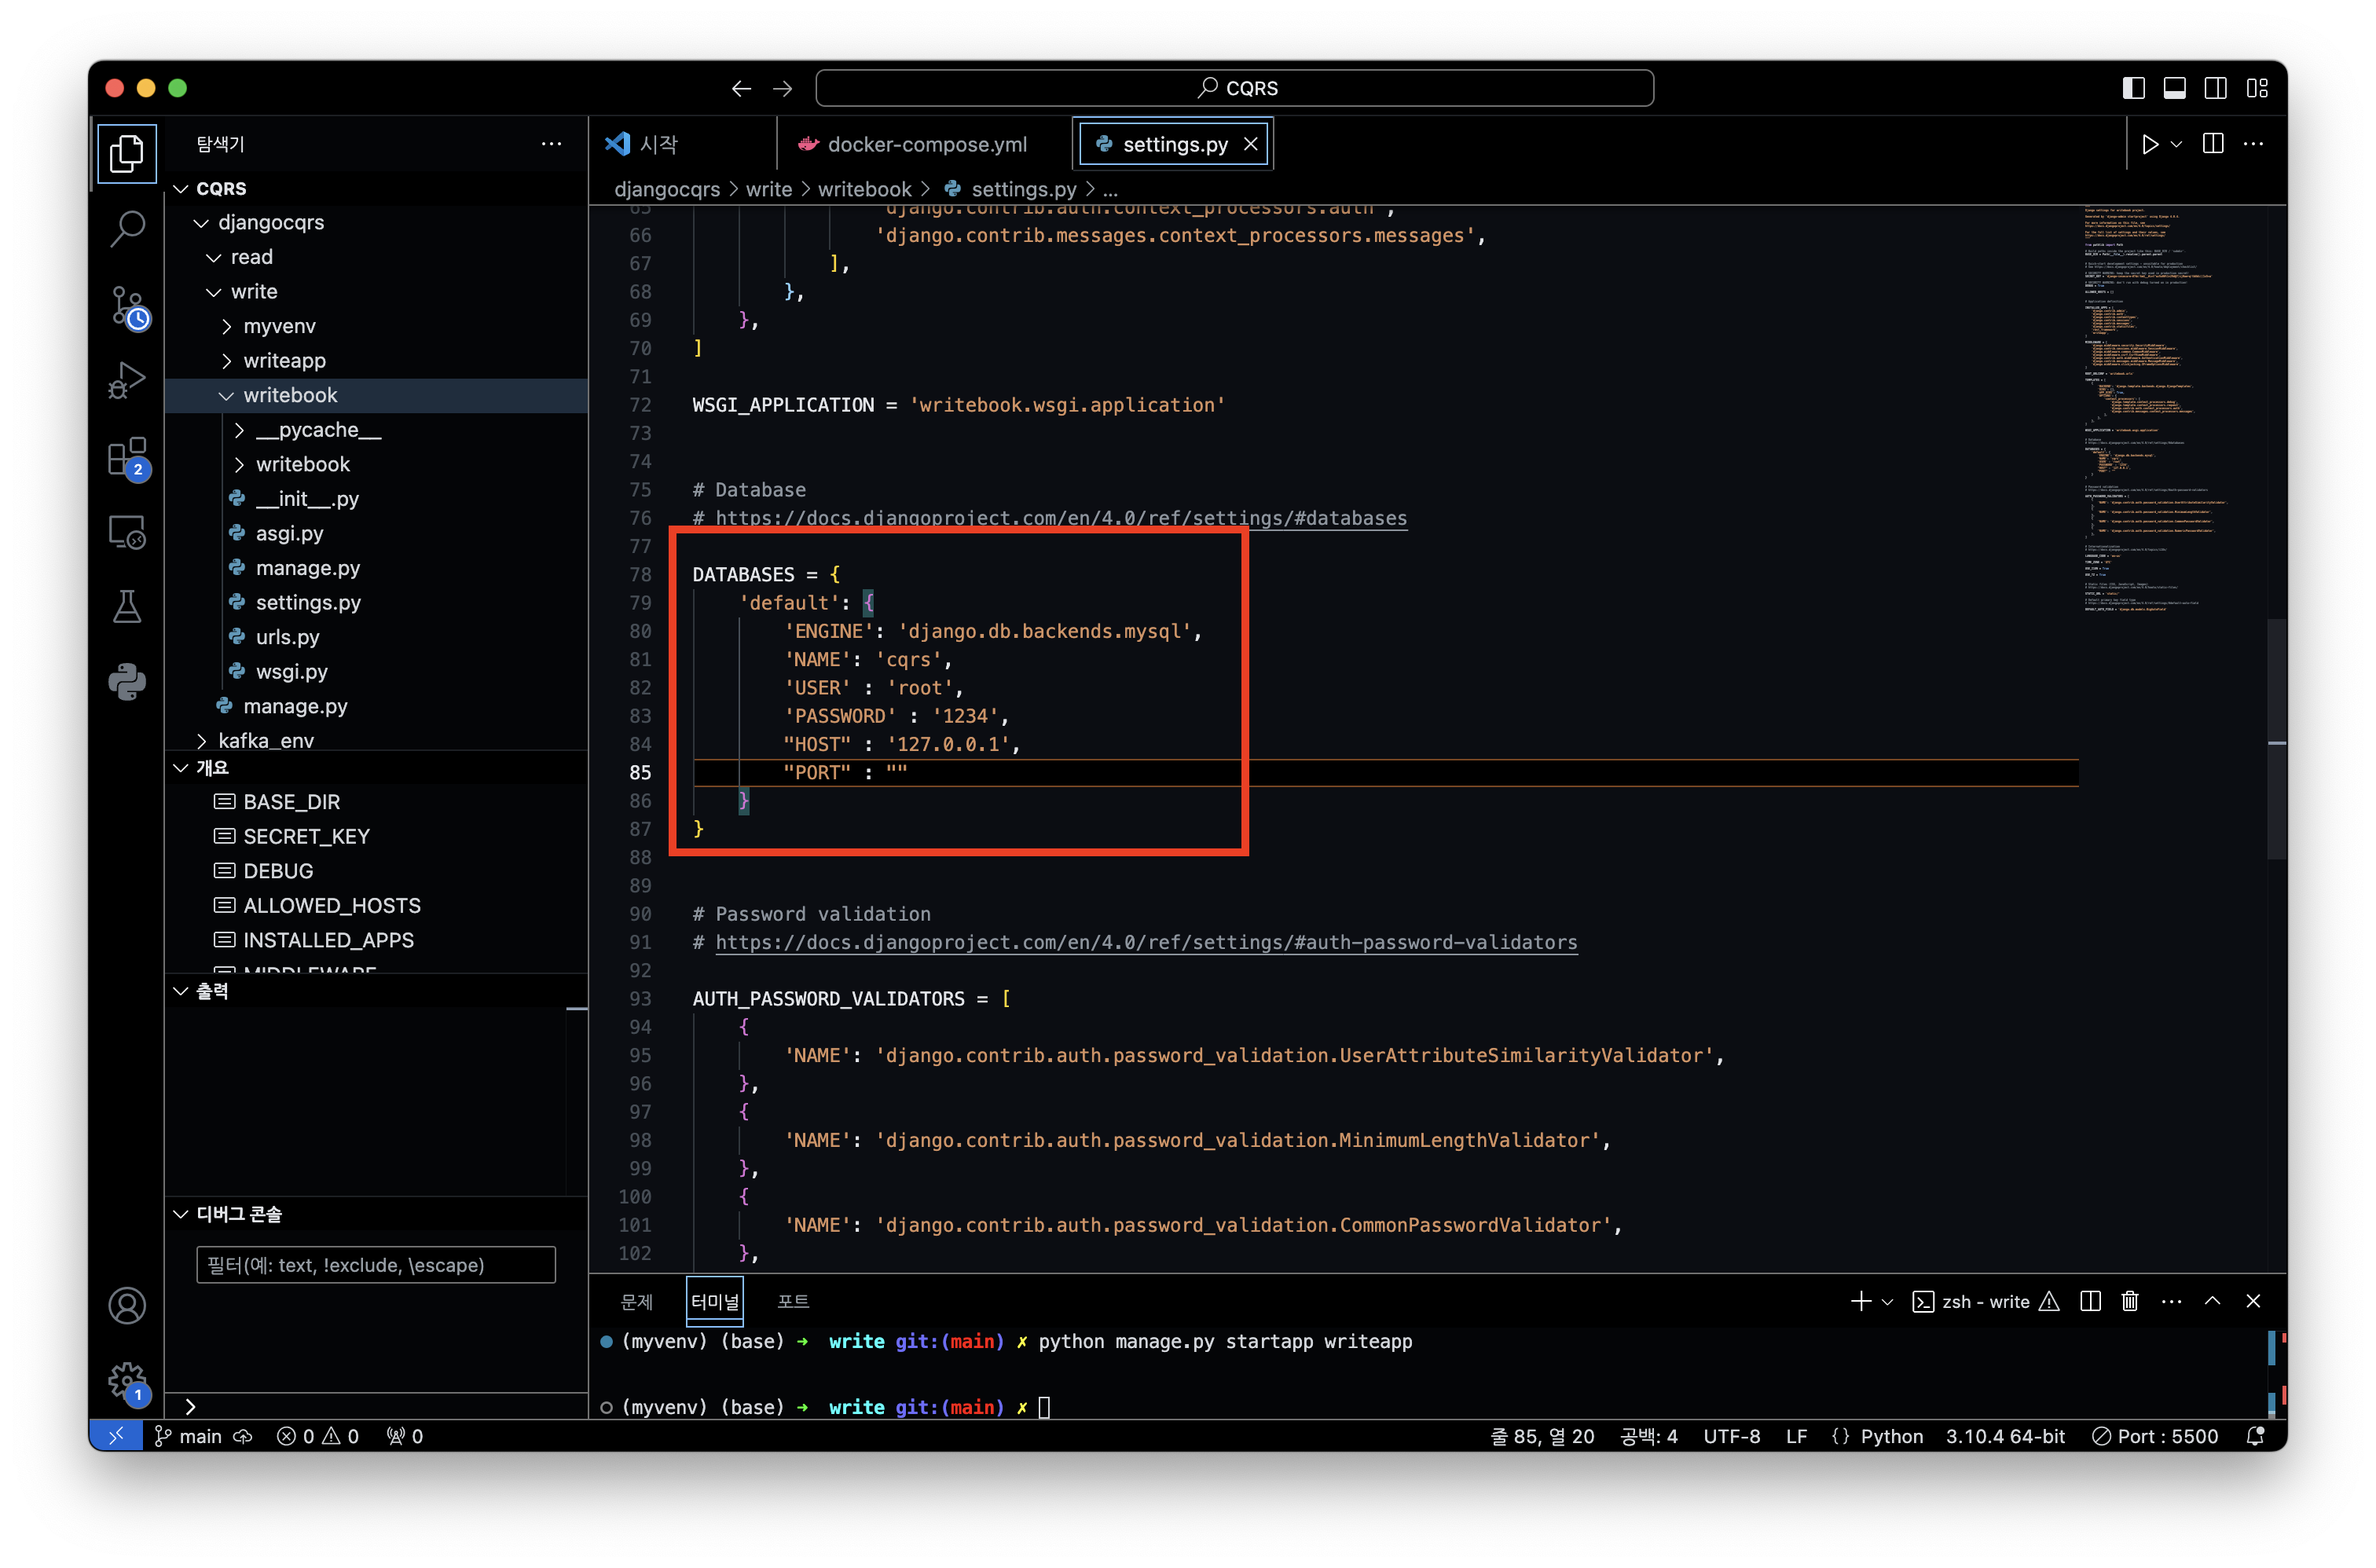Open the Testing flask view
Screen dimensions: 2376x1568
[x=127, y=606]
